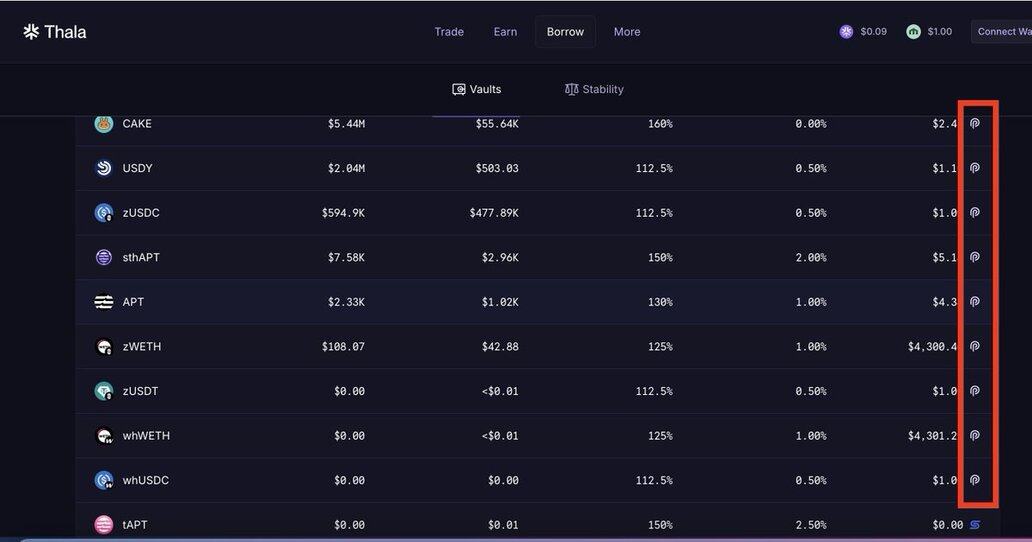Select the CAKE vault name
Screen dimensions: 1032x542
click(x=137, y=124)
